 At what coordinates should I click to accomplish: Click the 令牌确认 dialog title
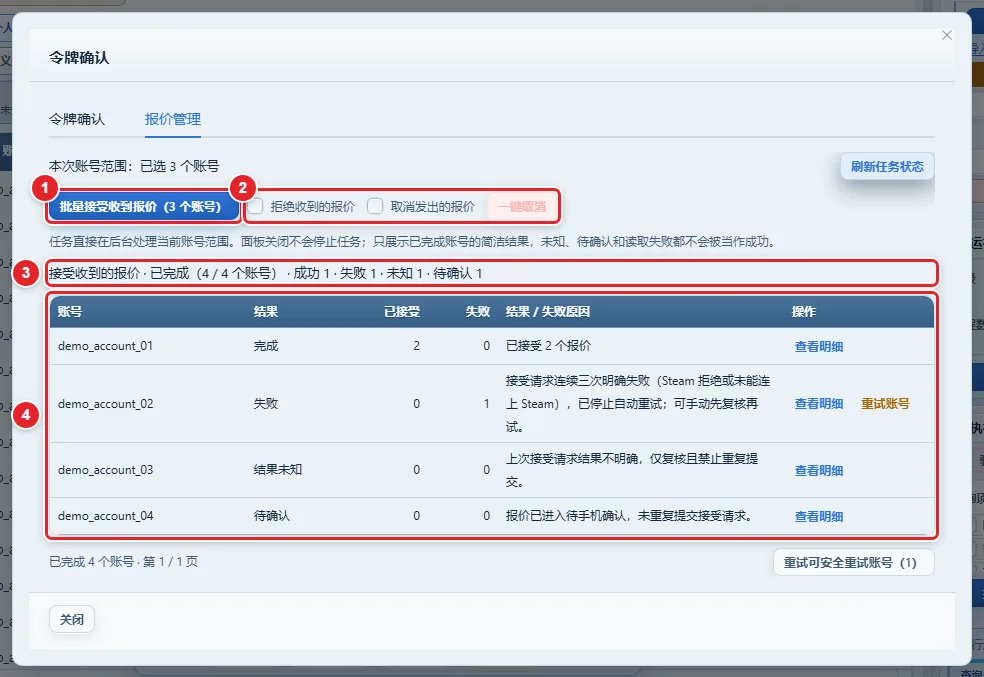click(x=79, y=58)
